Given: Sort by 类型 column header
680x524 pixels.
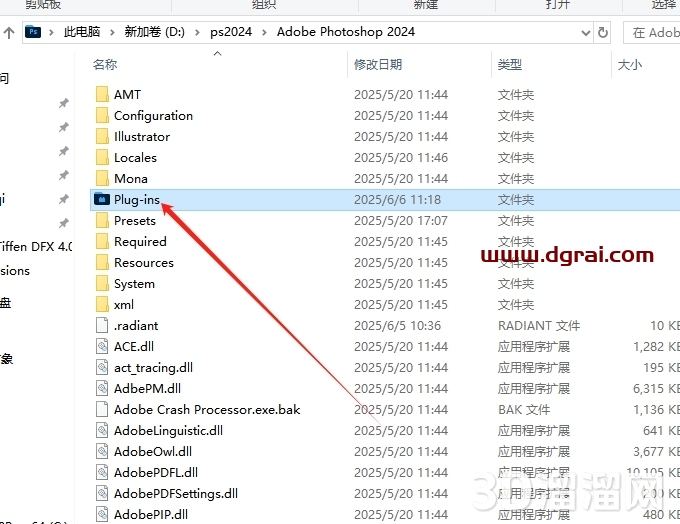Looking at the screenshot, I should [510, 65].
